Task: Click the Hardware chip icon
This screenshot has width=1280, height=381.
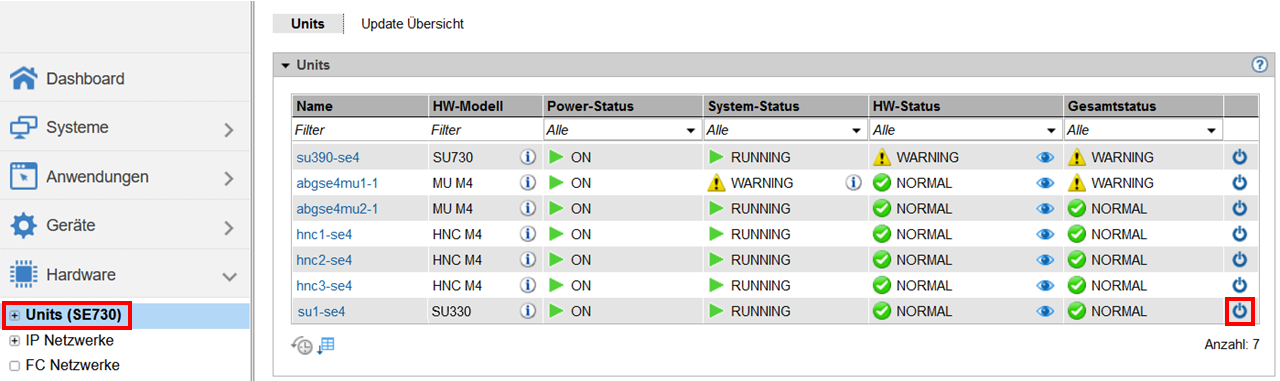Action: click(24, 275)
